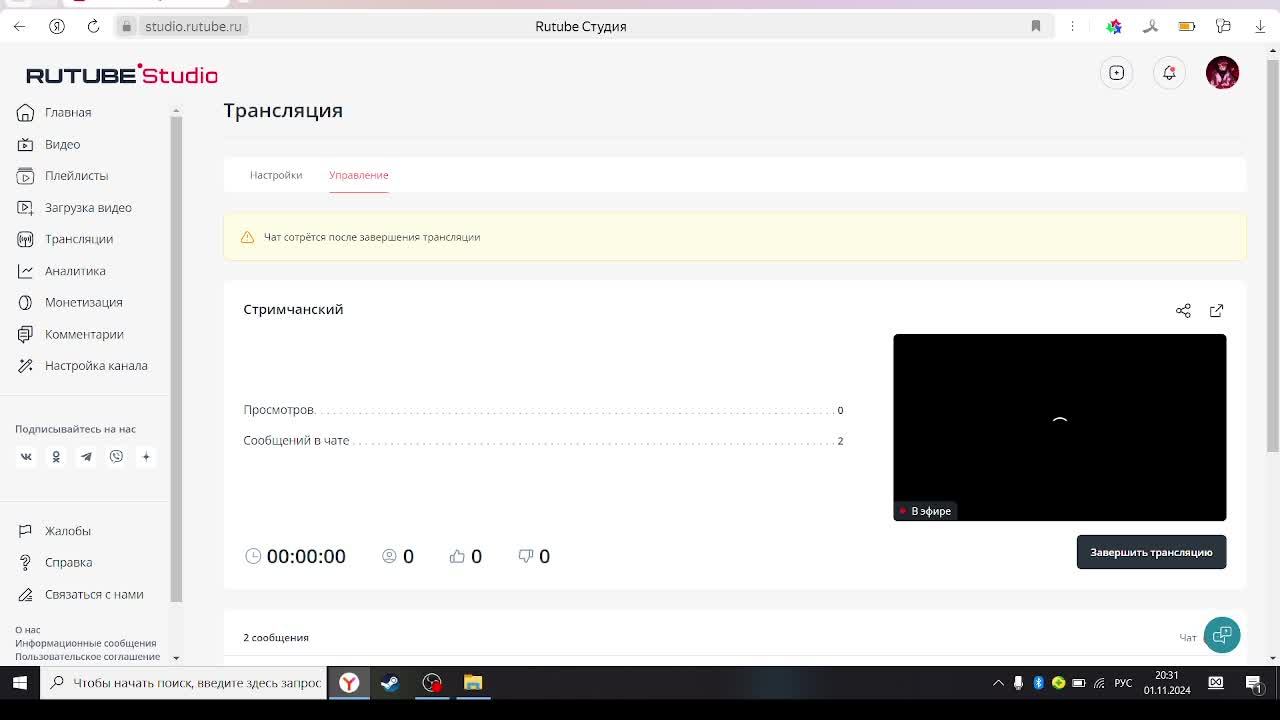Click the В эфире live badge
The width and height of the screenshot is (1280, 720).
pyautogui.click(x=925, y=511)
